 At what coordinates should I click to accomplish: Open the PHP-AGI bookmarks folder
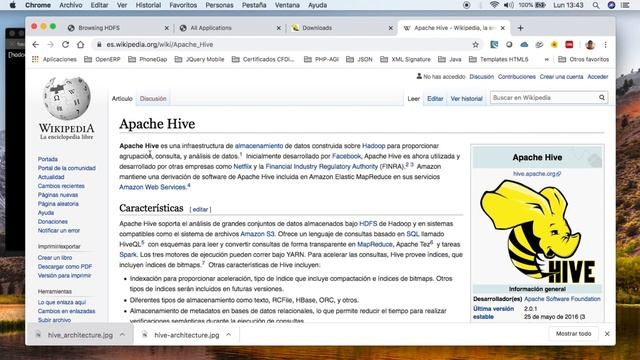click(x=321, y=59)
